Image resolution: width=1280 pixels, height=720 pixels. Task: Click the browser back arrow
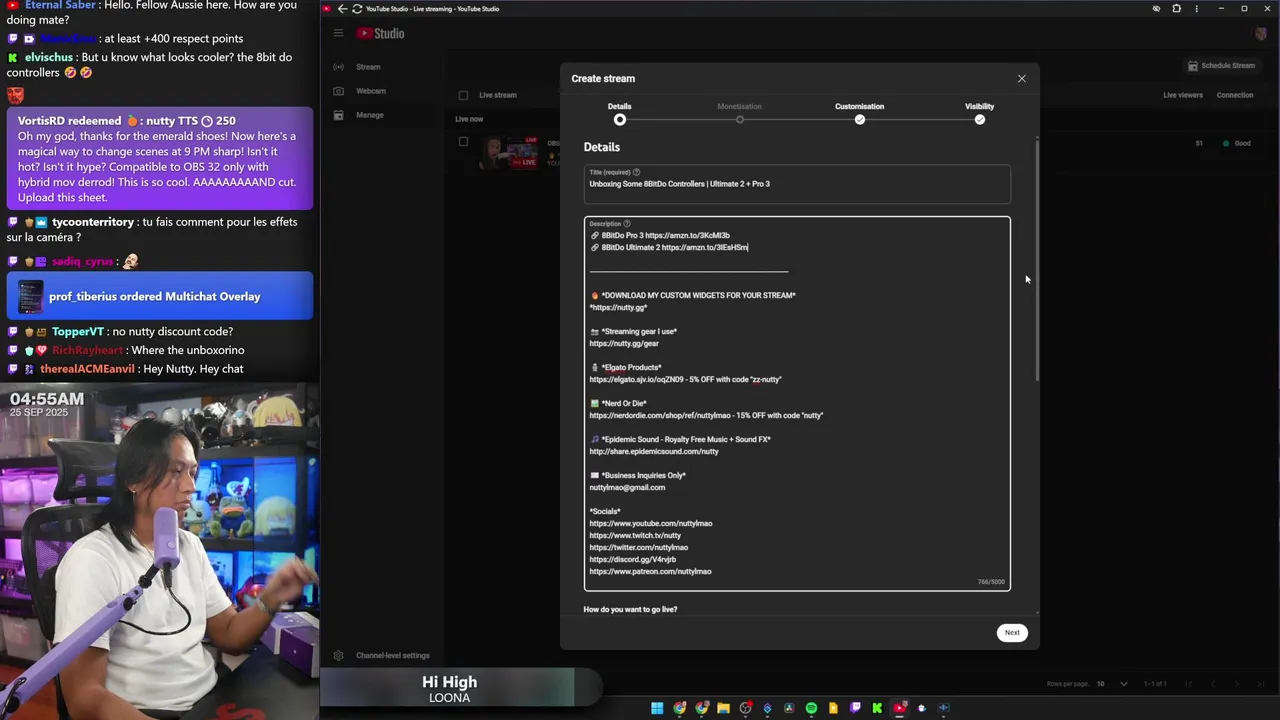(342, 9)
